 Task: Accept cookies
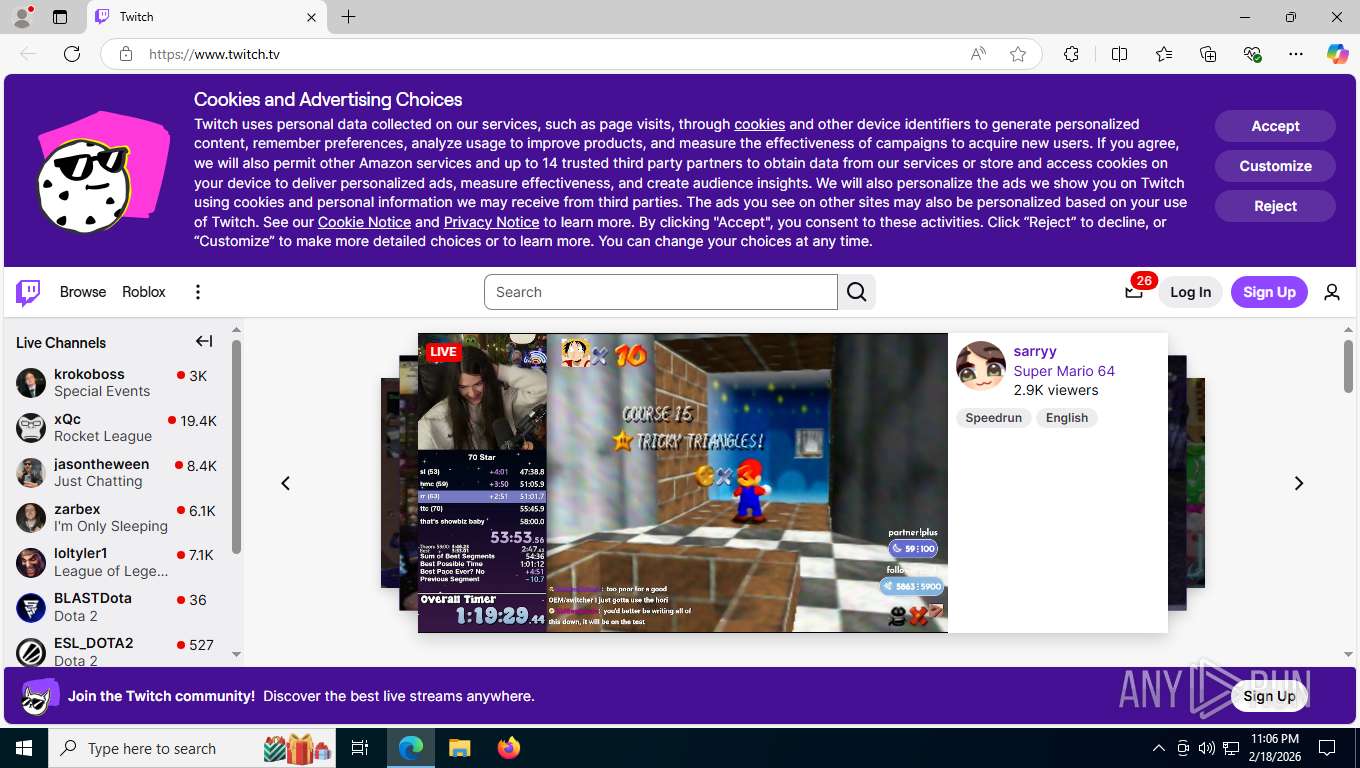click(1275, 126)
